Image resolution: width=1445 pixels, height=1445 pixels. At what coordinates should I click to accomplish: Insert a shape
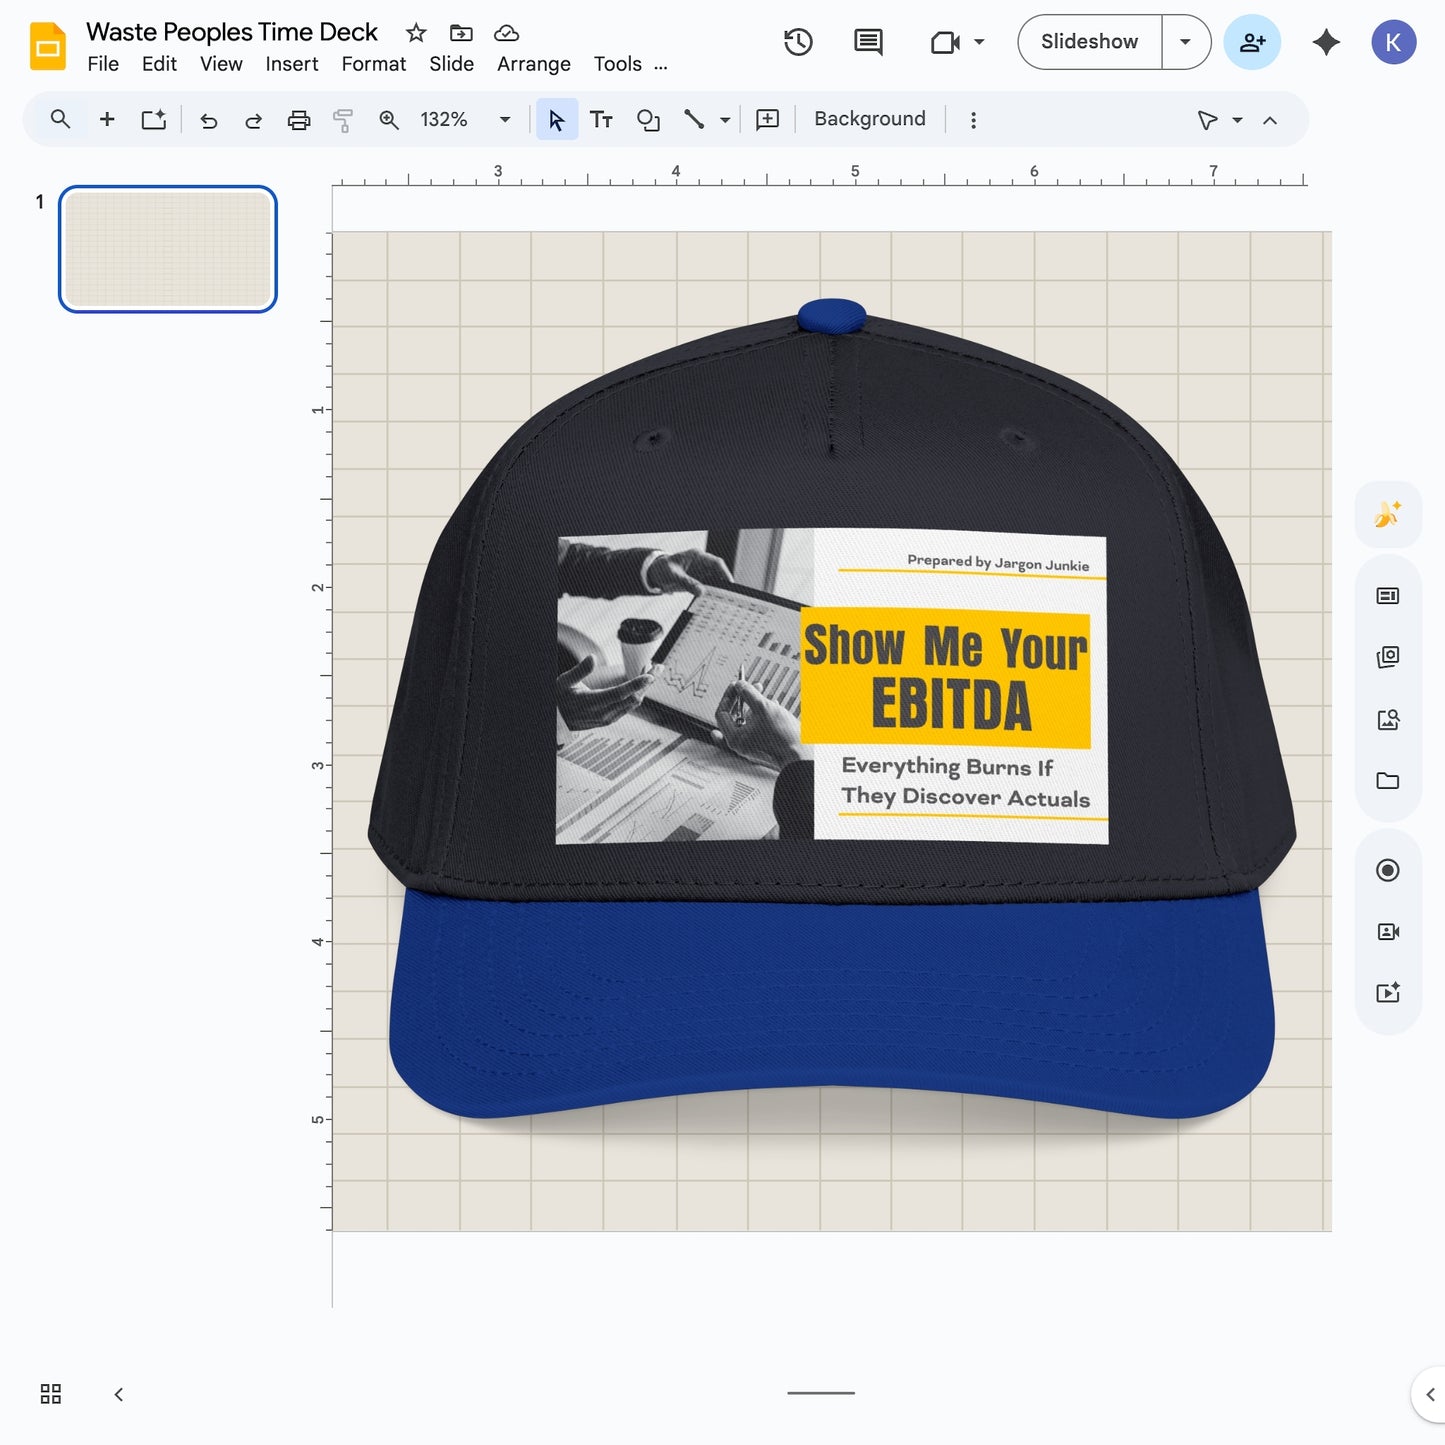pyautogui.click(x=648, y=120)
